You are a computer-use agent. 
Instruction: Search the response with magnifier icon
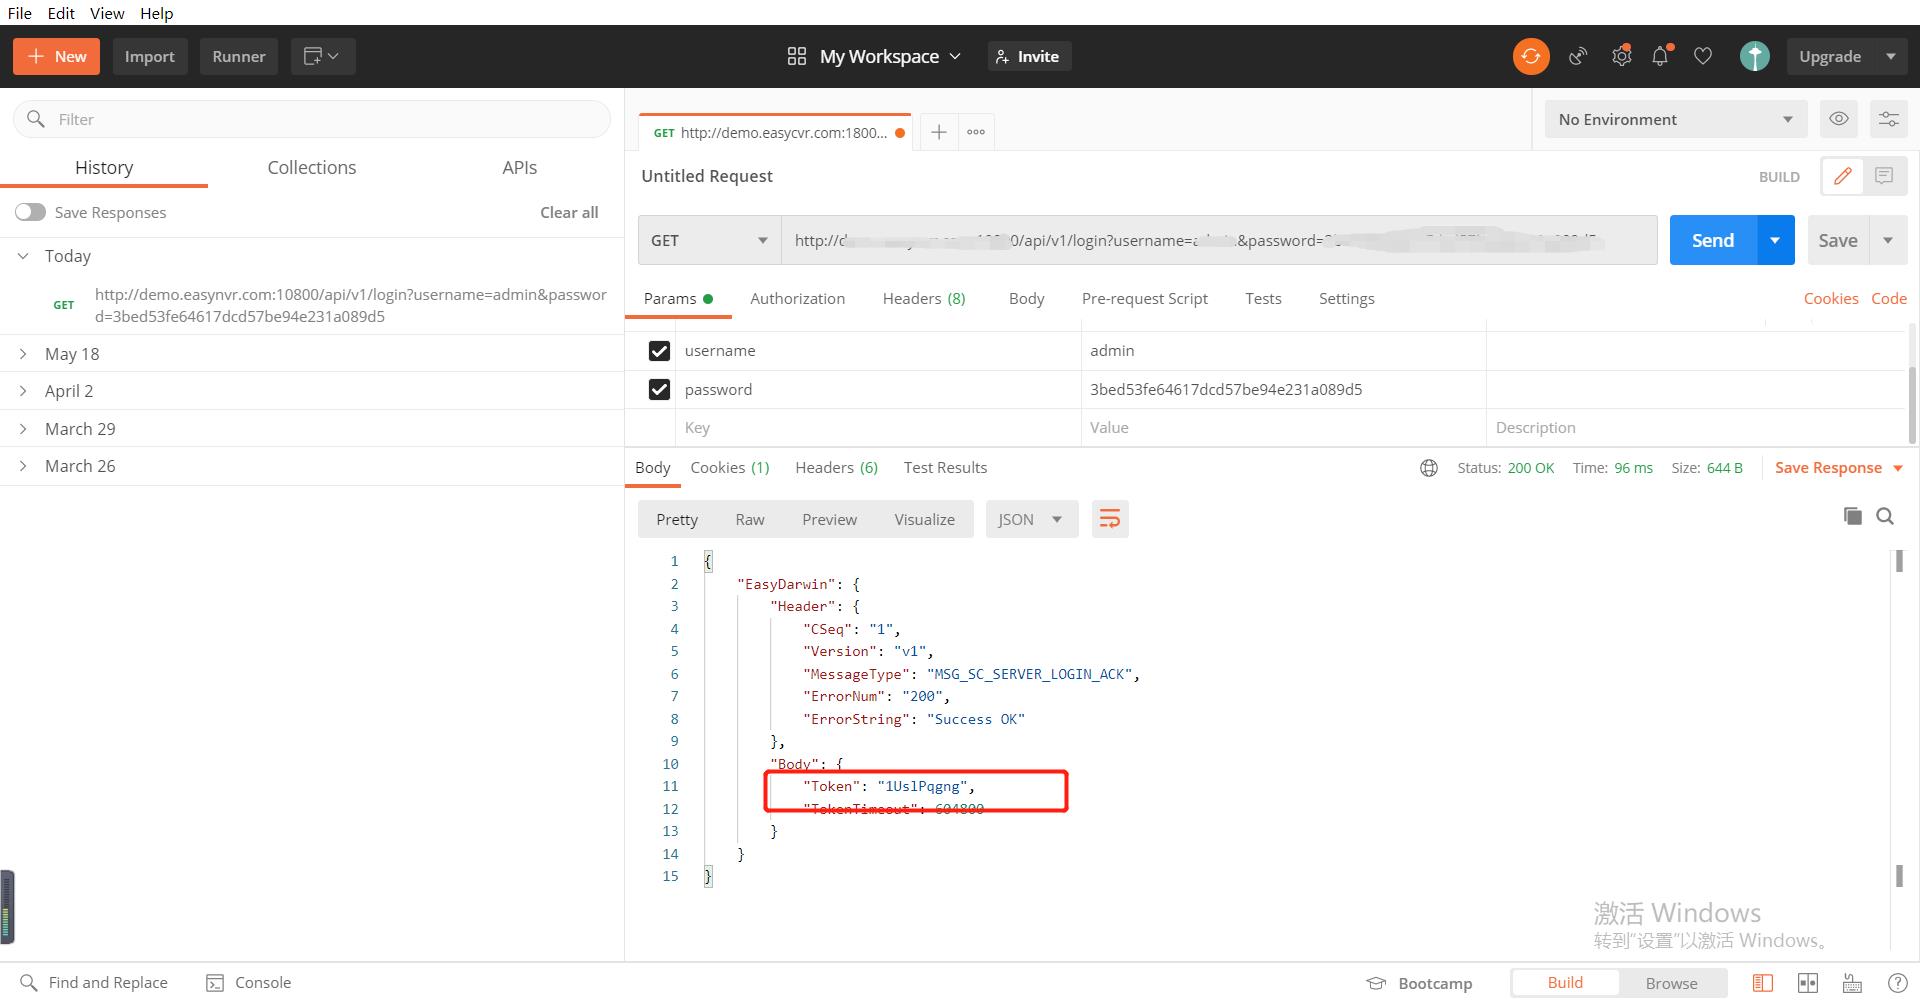pos(1885,516)
